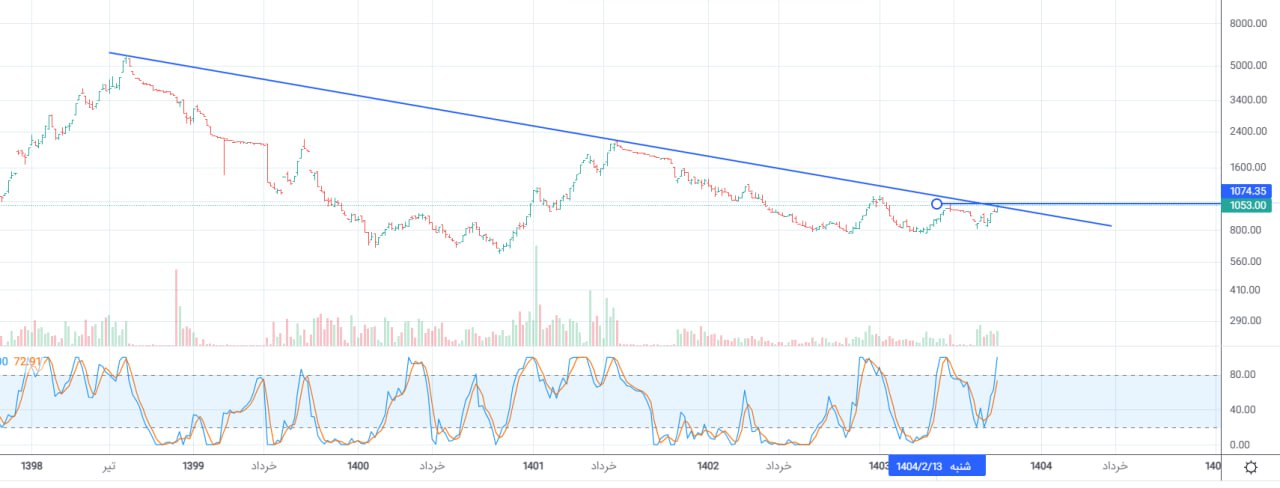Click the green 1053.00 current price label
The height and width of the screenshot is (488, 1280).
coord(1248,205)
